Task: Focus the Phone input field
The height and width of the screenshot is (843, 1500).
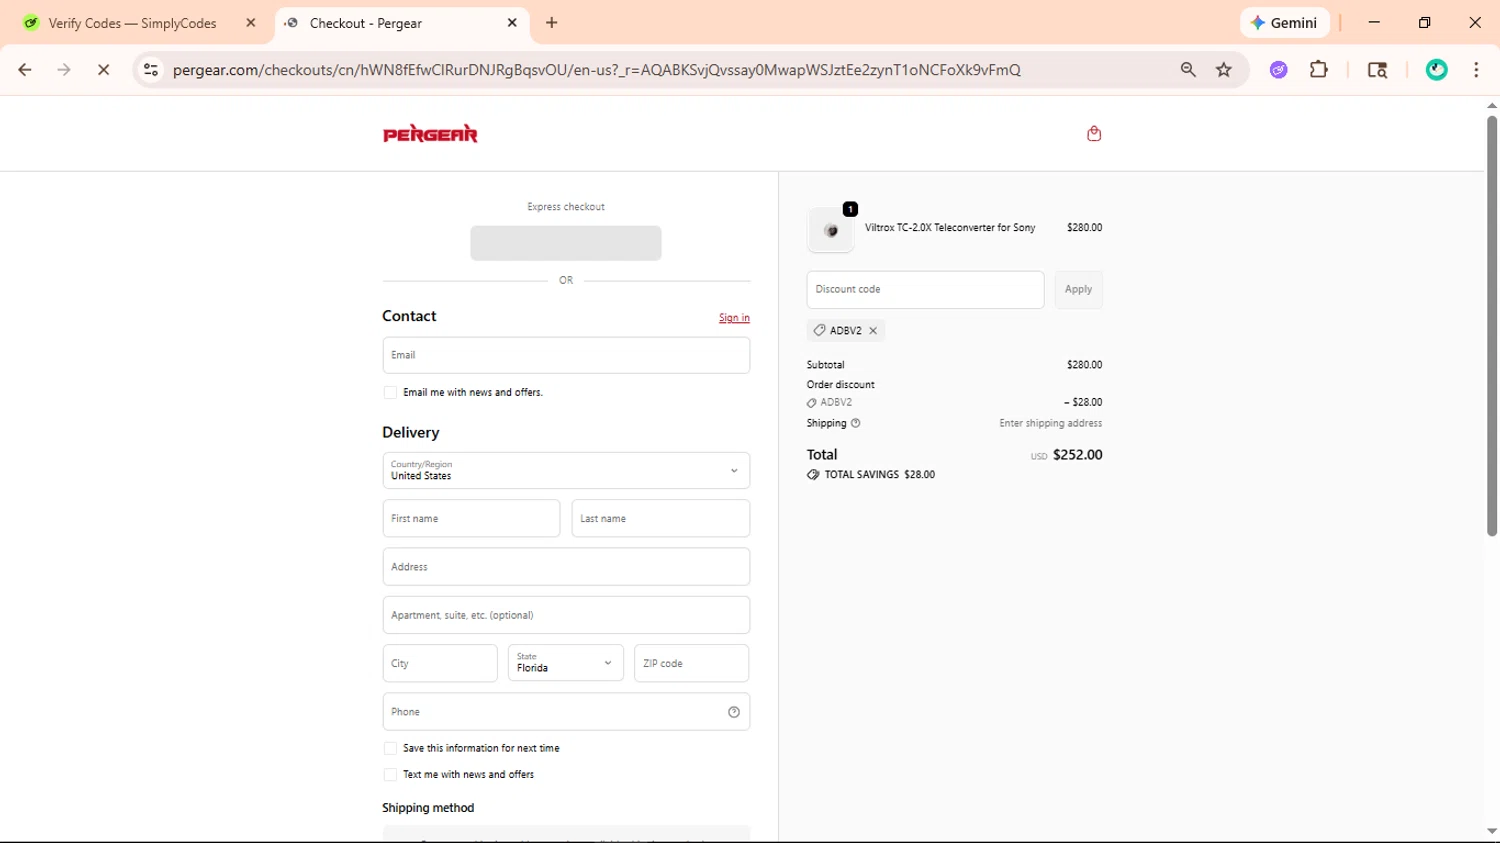Action: (566, 712)
